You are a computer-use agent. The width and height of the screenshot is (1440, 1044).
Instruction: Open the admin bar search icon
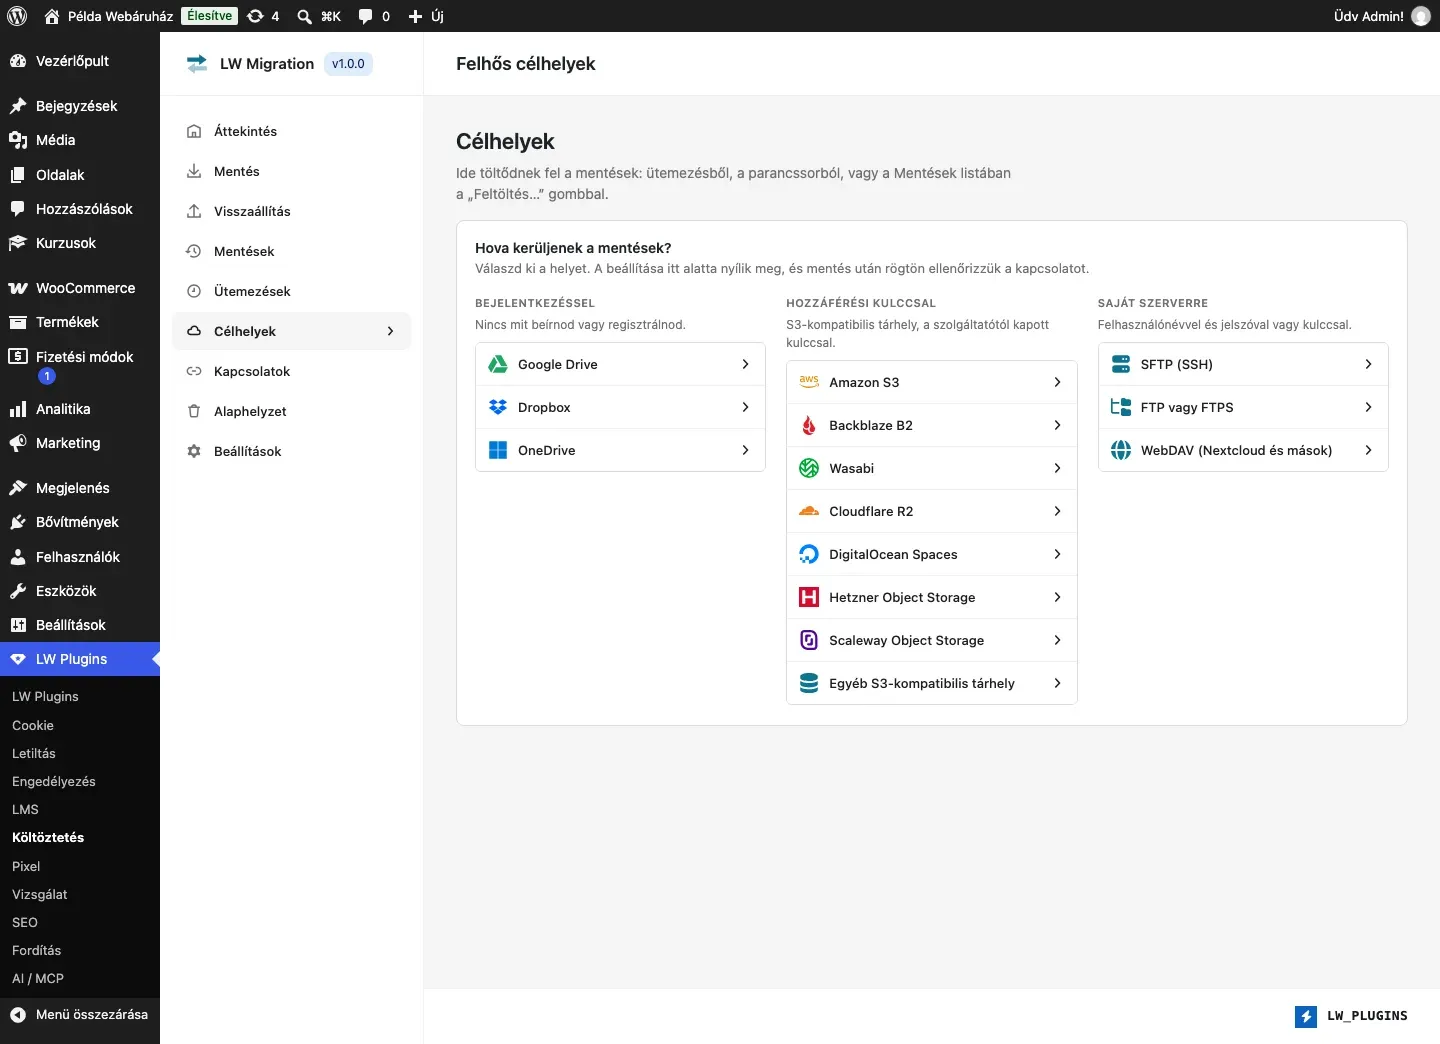point(304,16)
